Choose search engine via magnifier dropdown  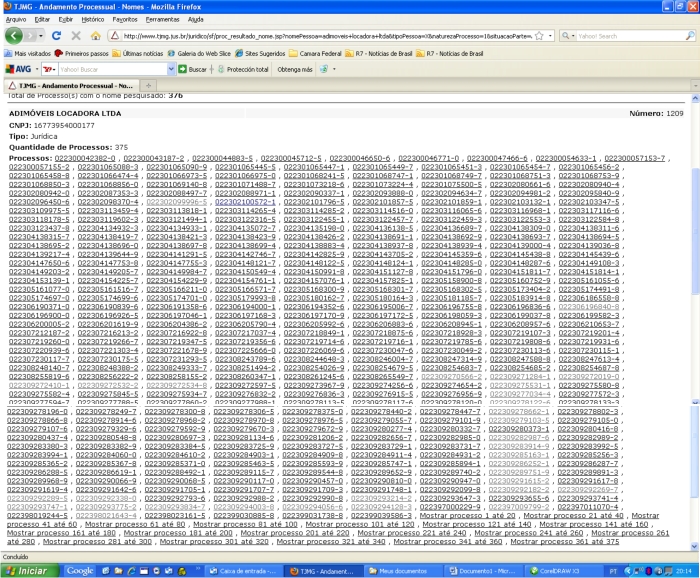point(568,36)
